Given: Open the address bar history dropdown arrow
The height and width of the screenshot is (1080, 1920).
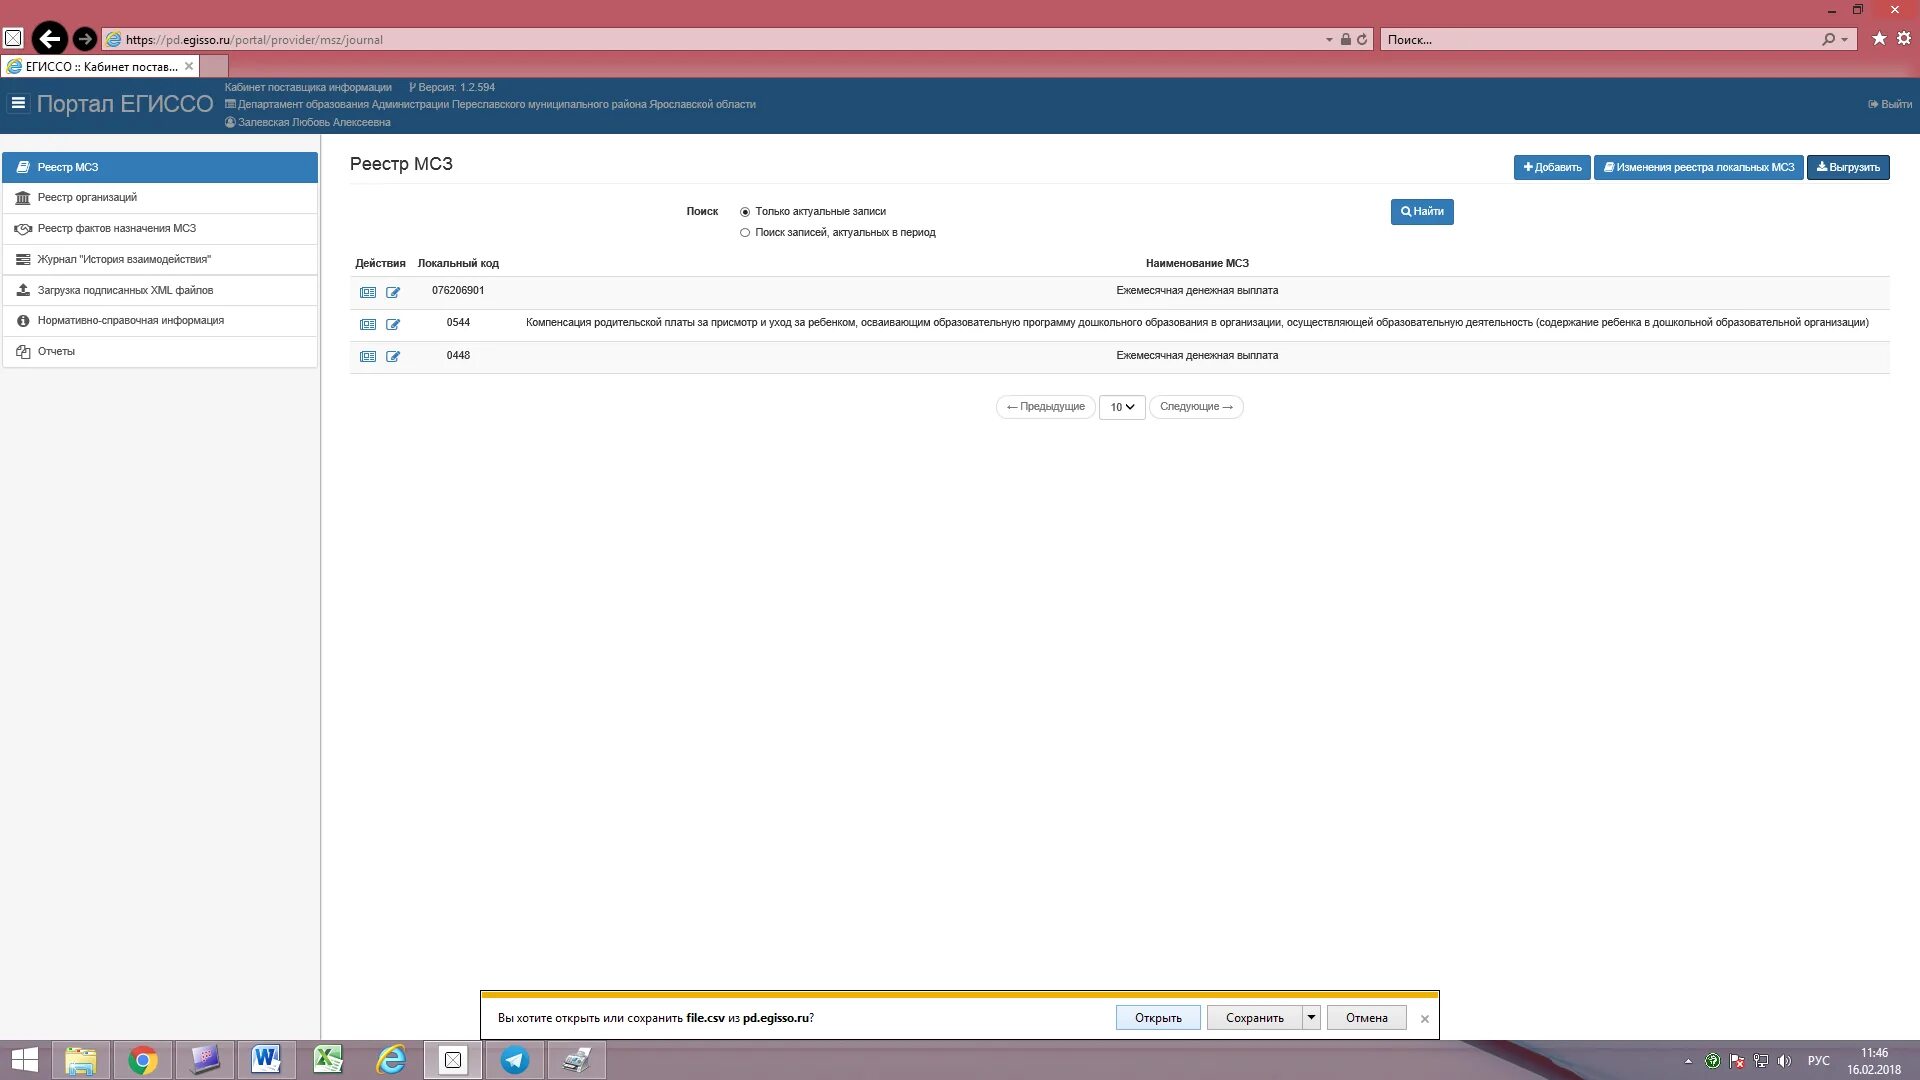Looking at the screenshot, I should [1329, 40].
